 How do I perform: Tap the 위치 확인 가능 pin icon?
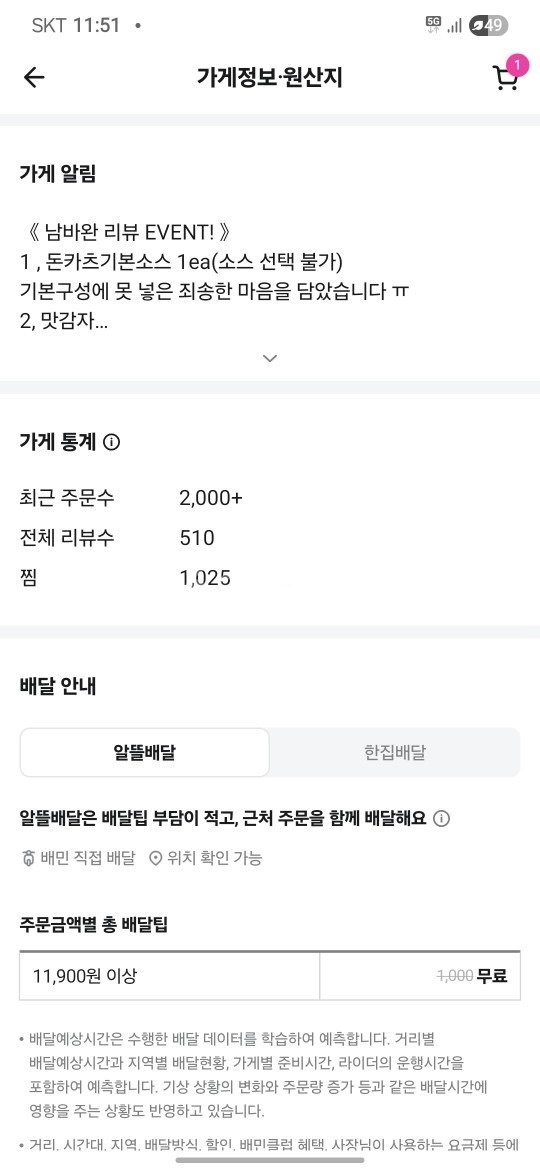(155, 858)
